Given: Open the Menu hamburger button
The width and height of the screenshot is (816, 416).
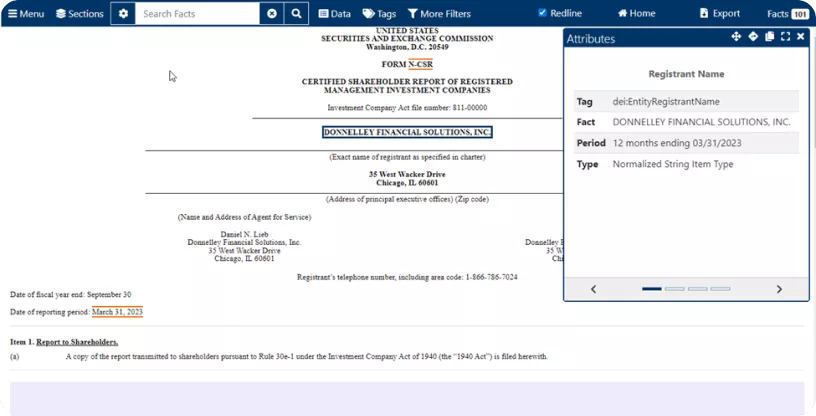Looking at the screenshot, I should coord(26,14).
